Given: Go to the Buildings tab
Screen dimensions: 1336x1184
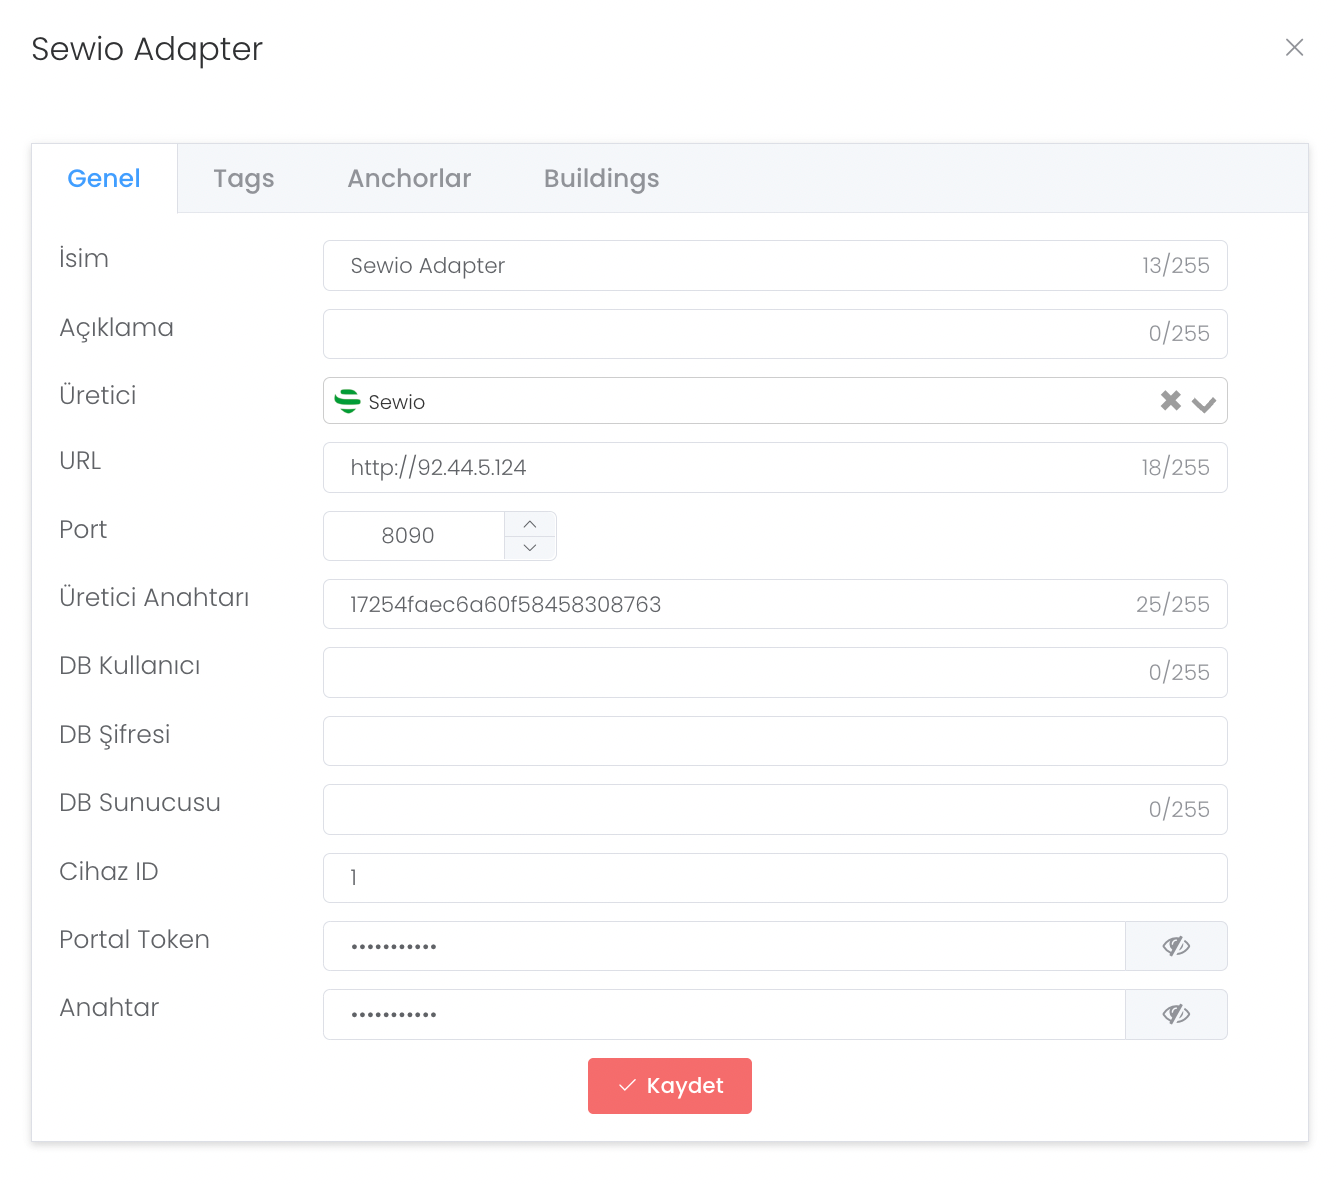Looking at the screenshot, I should (x=601, y=179).
